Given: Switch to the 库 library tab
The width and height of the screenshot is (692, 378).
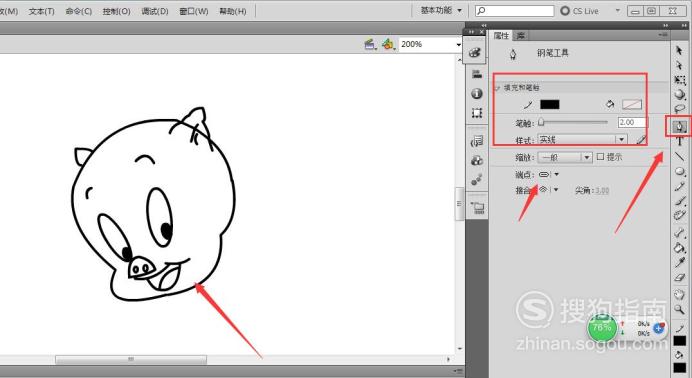Looking at the screenshot, I should pyautogui.click(x=521, y=36).
